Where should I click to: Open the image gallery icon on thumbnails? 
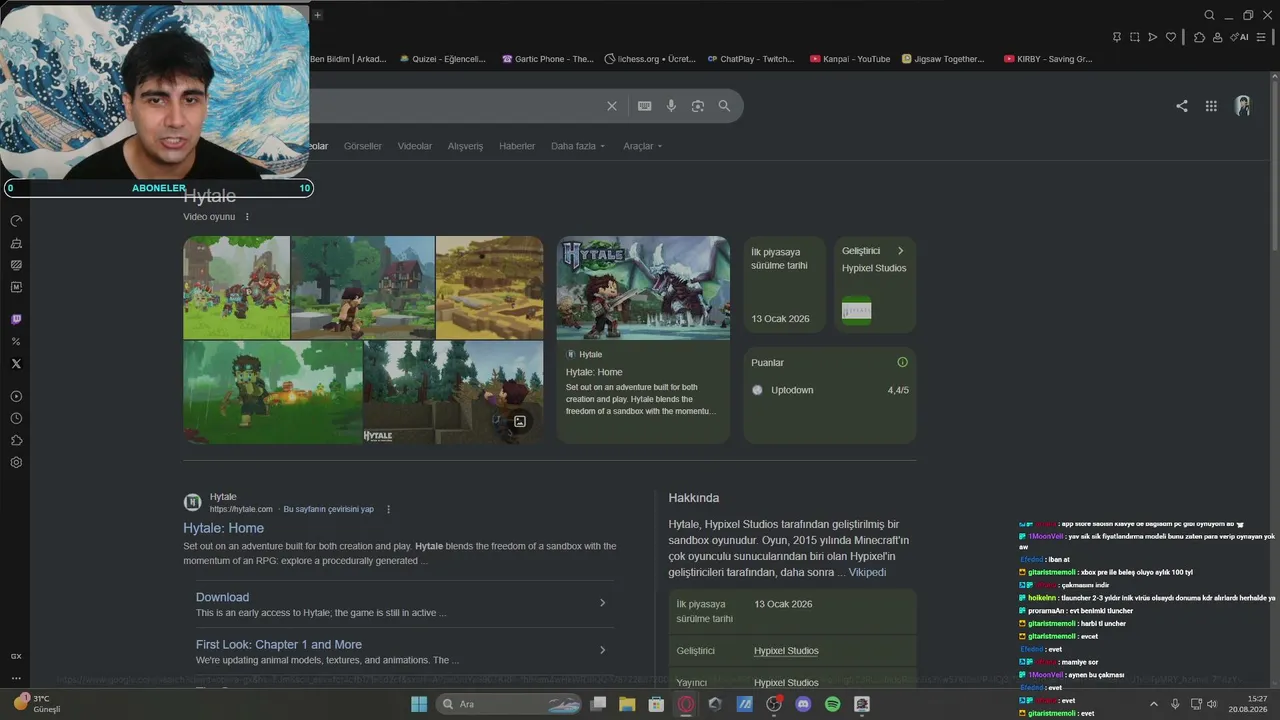click(520, 421)
